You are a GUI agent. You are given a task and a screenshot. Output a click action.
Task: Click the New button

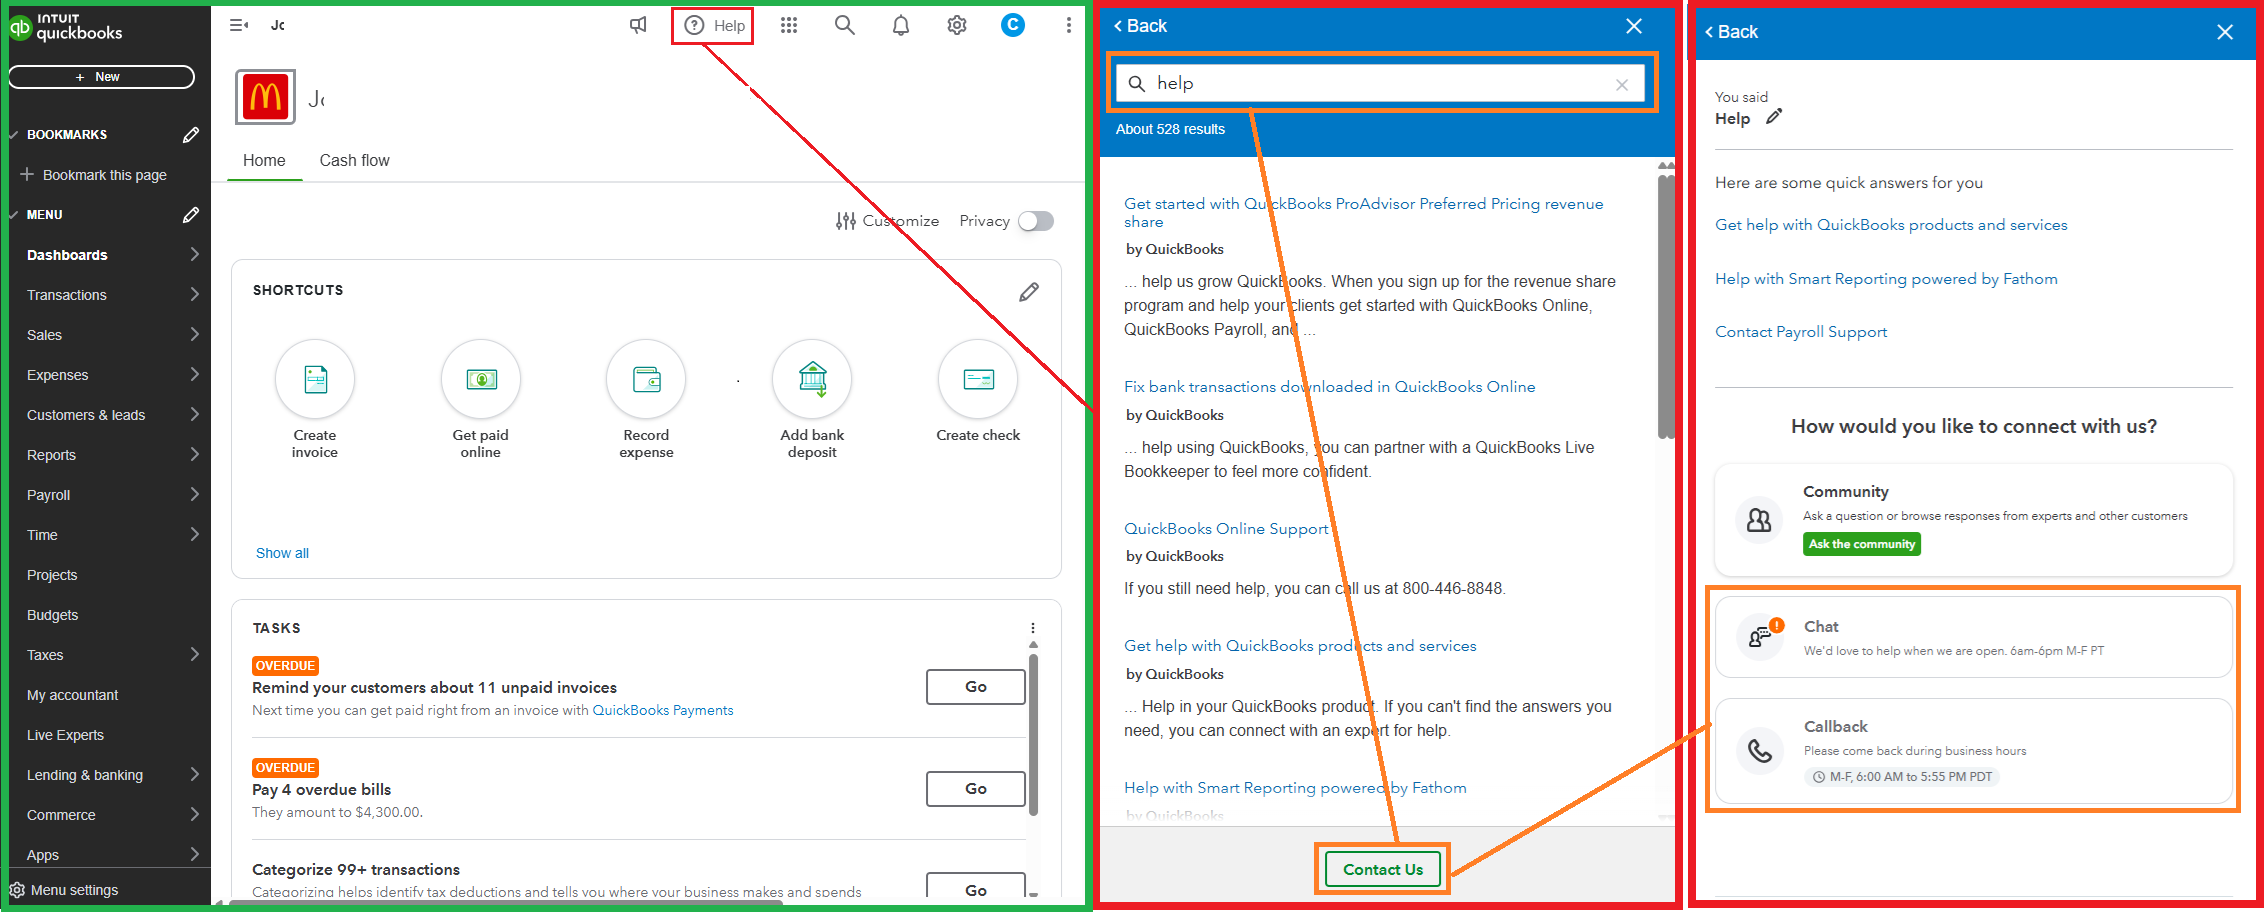101,77
